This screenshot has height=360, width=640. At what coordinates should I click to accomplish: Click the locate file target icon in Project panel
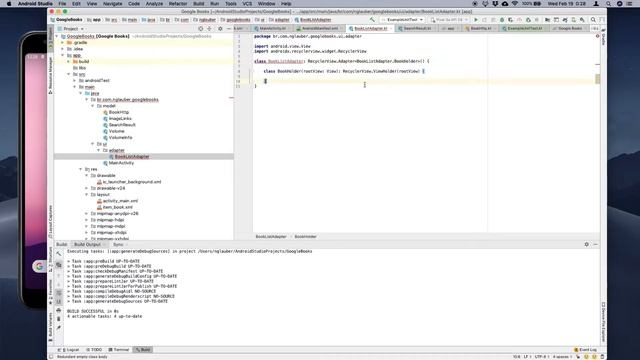coord(200,29)
